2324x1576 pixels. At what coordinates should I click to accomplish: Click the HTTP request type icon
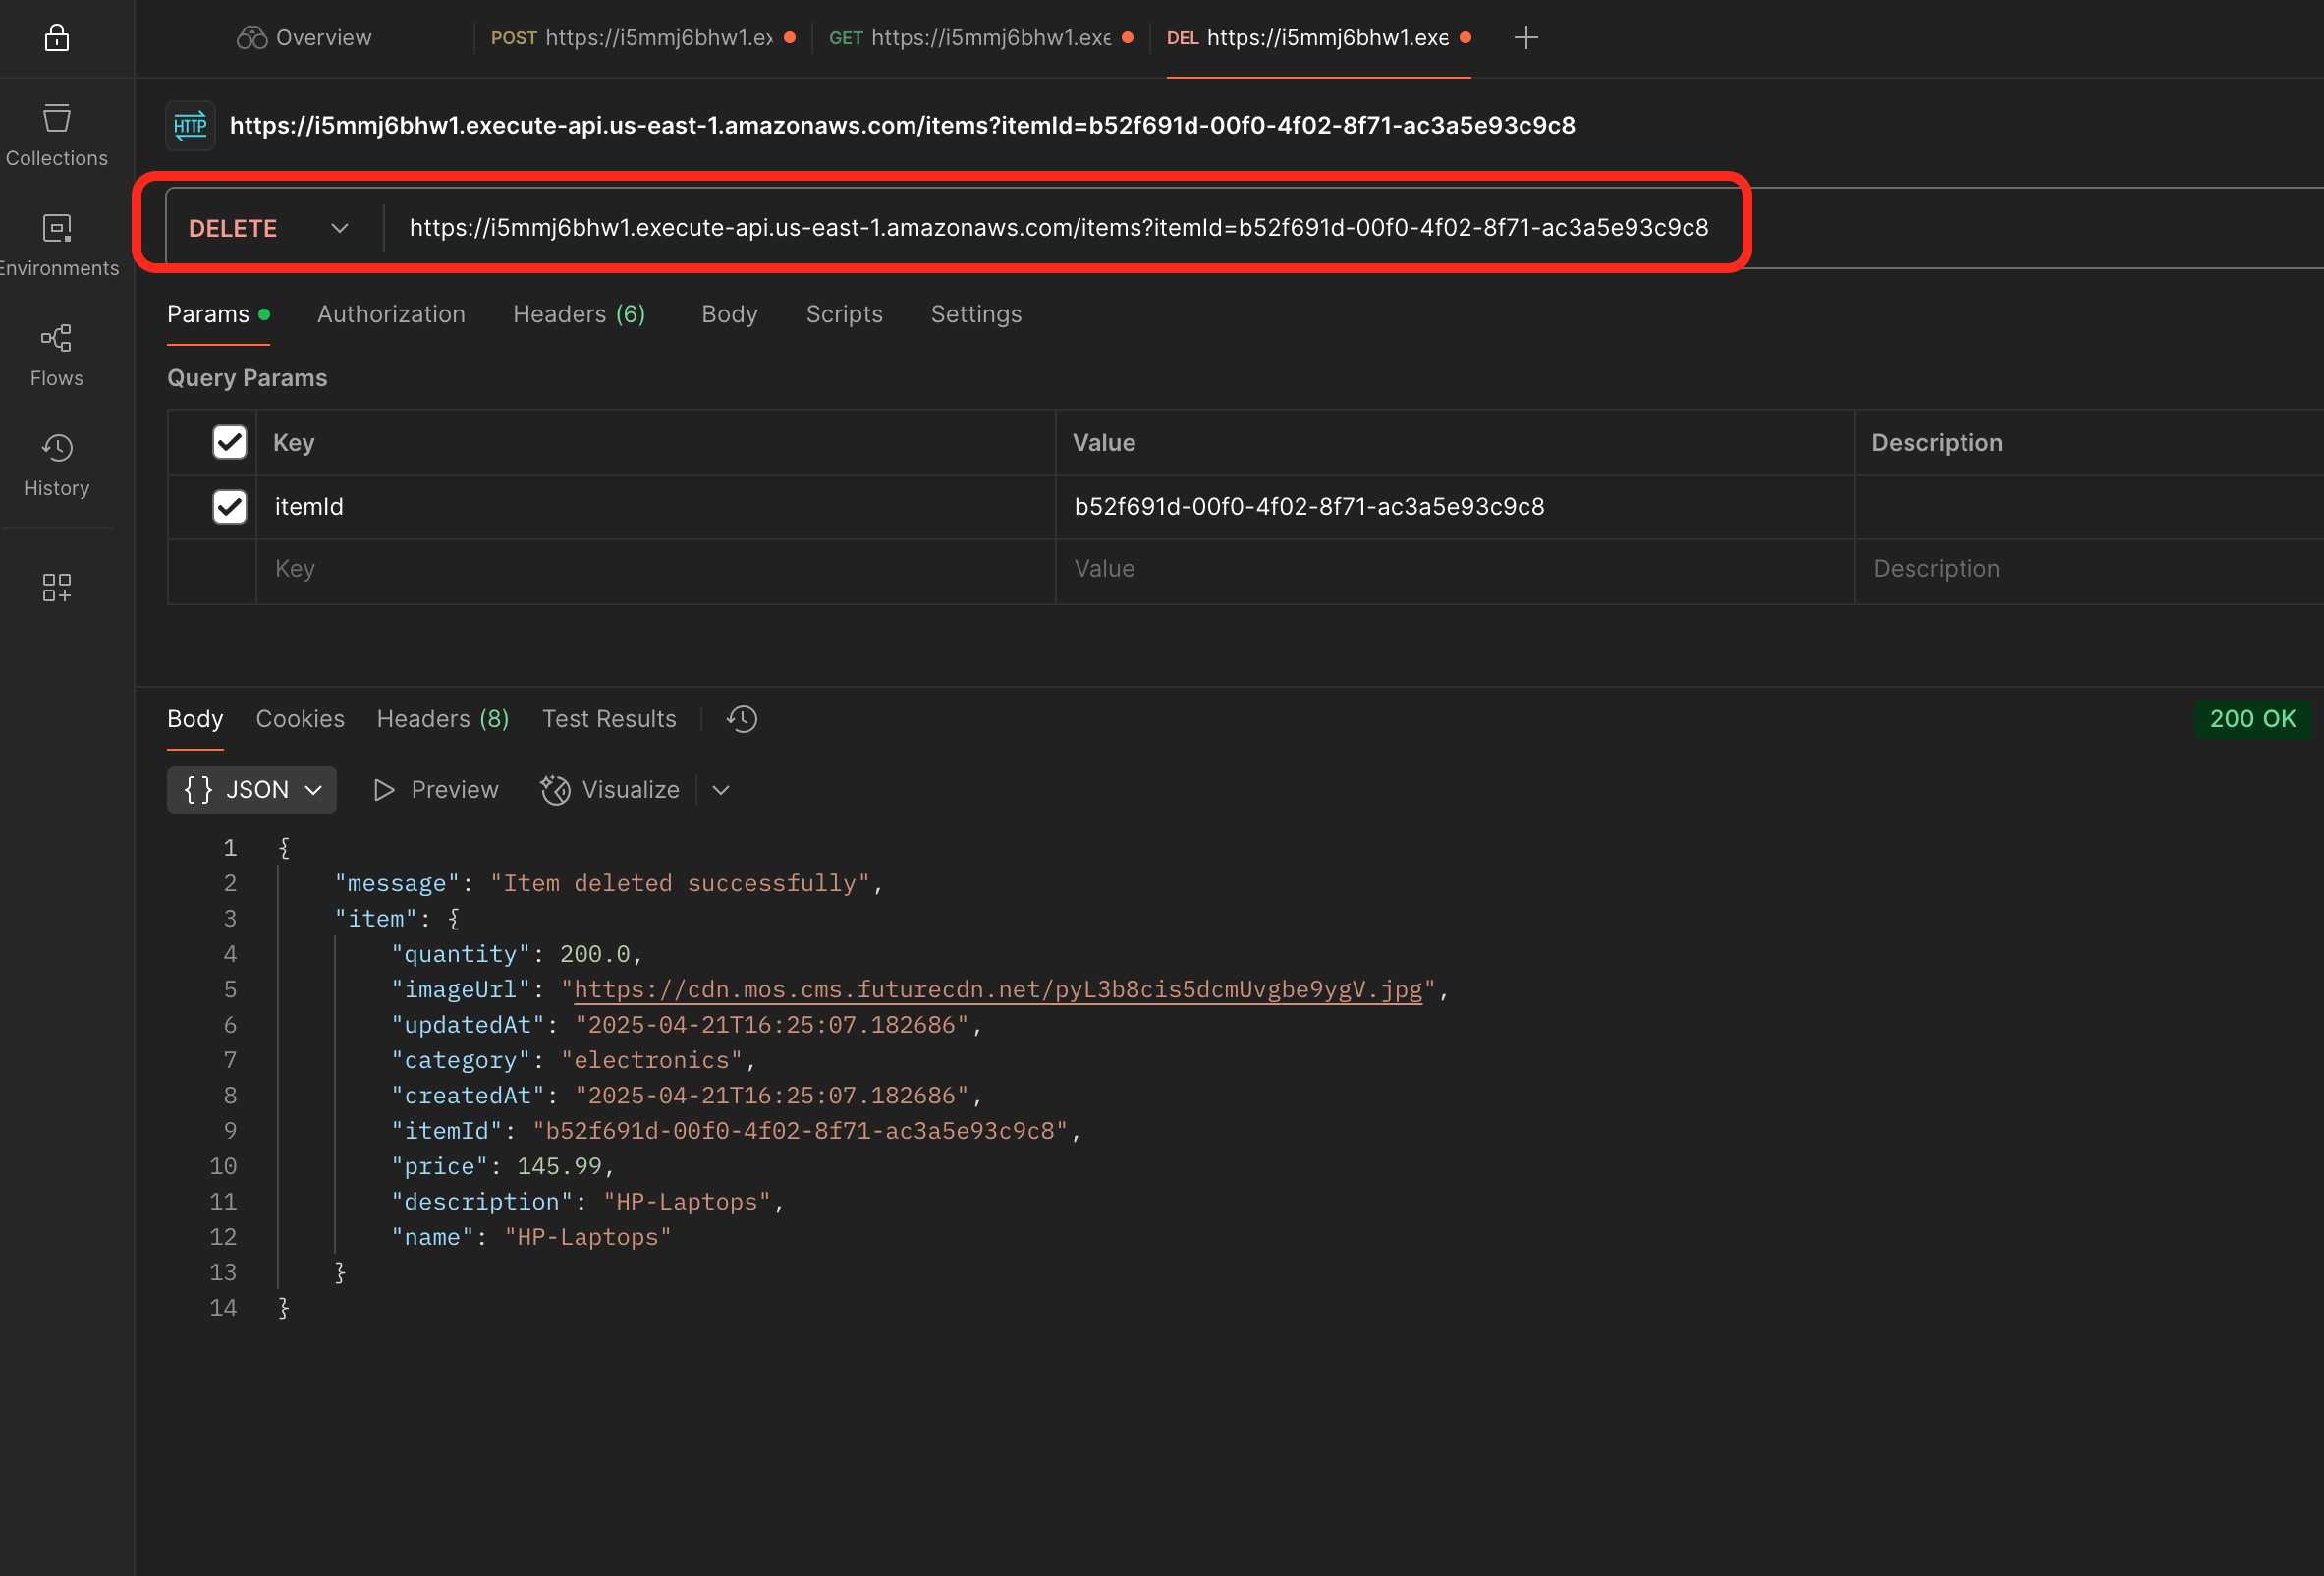(190, 126)
